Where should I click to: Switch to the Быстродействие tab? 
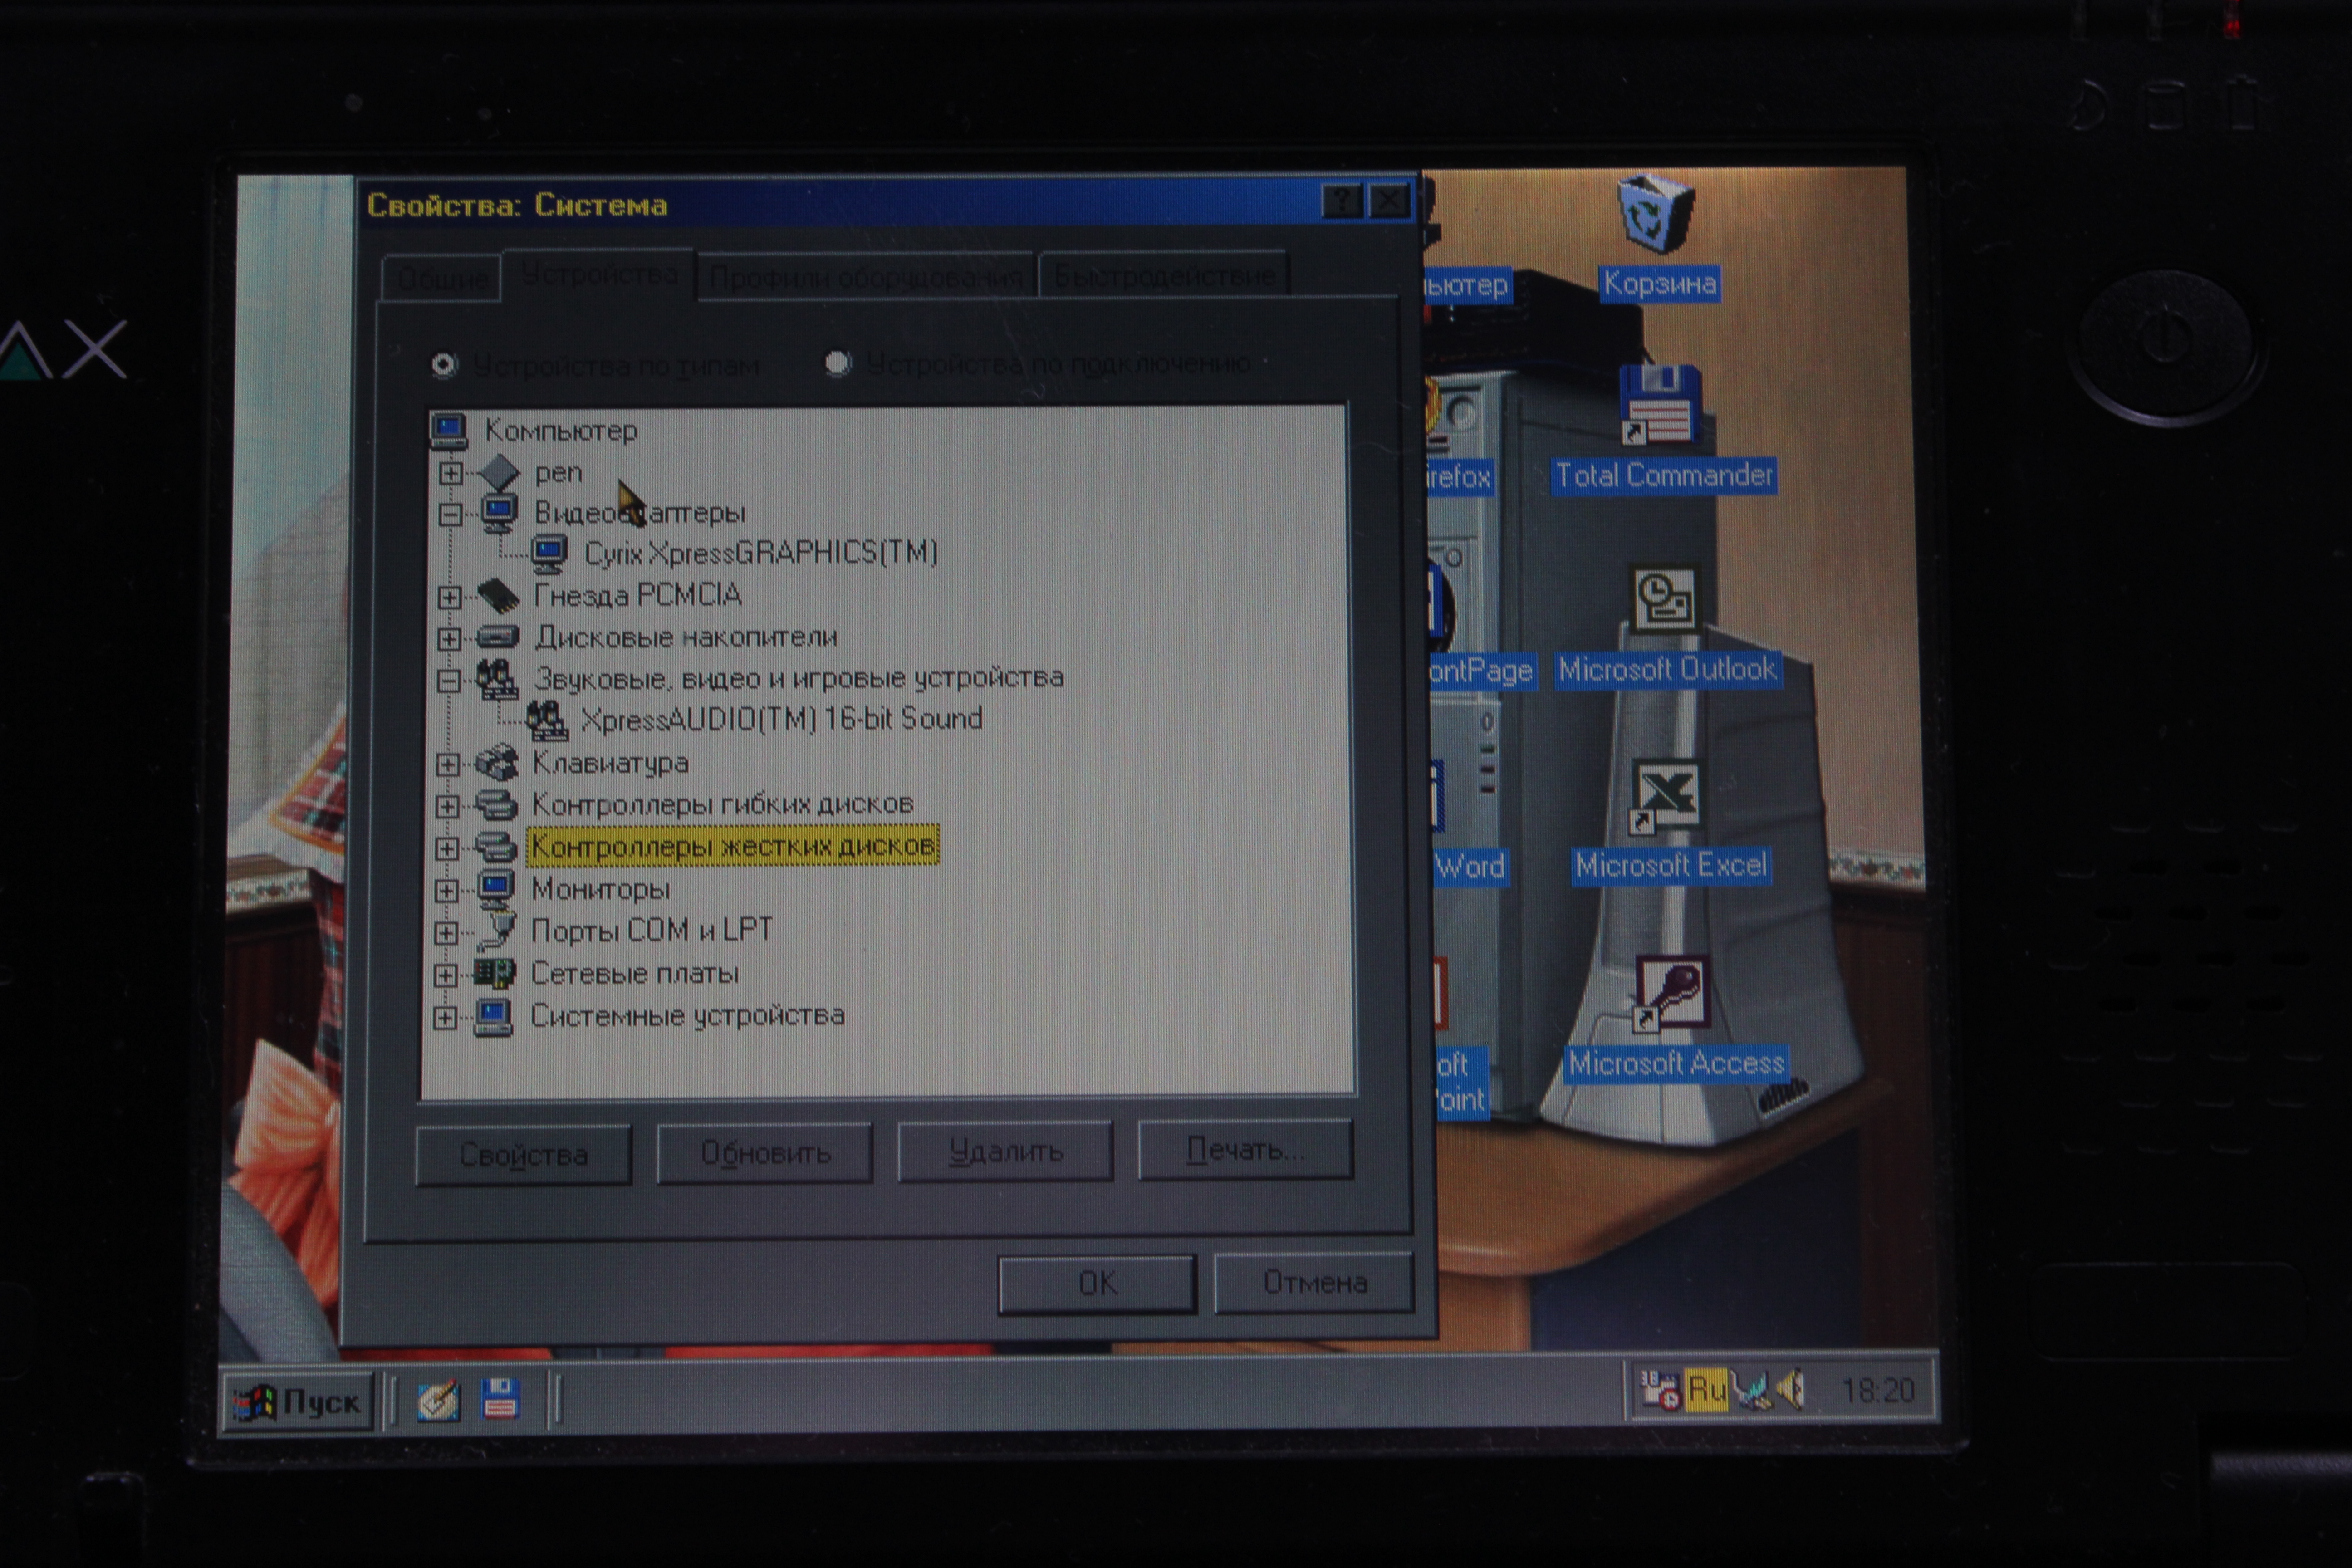pos(1164,276)
